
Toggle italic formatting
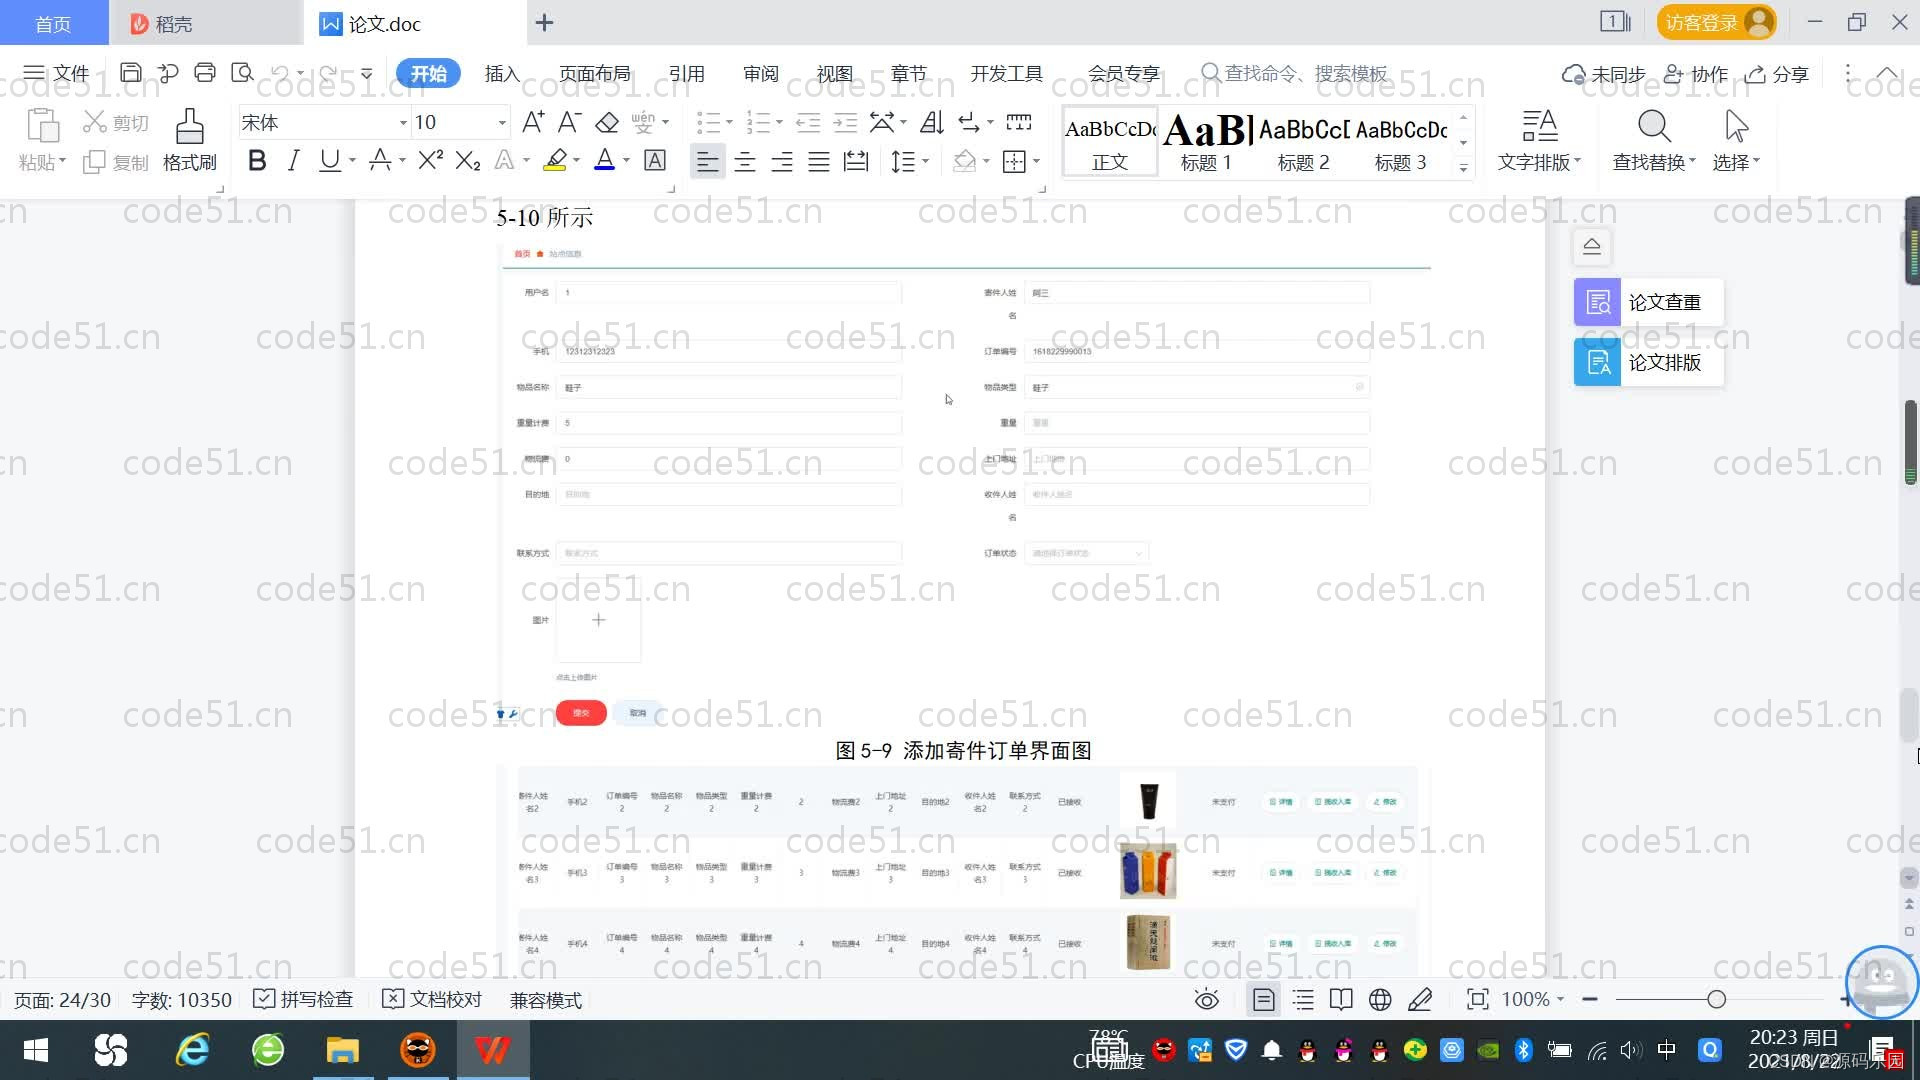pos(293,160)
